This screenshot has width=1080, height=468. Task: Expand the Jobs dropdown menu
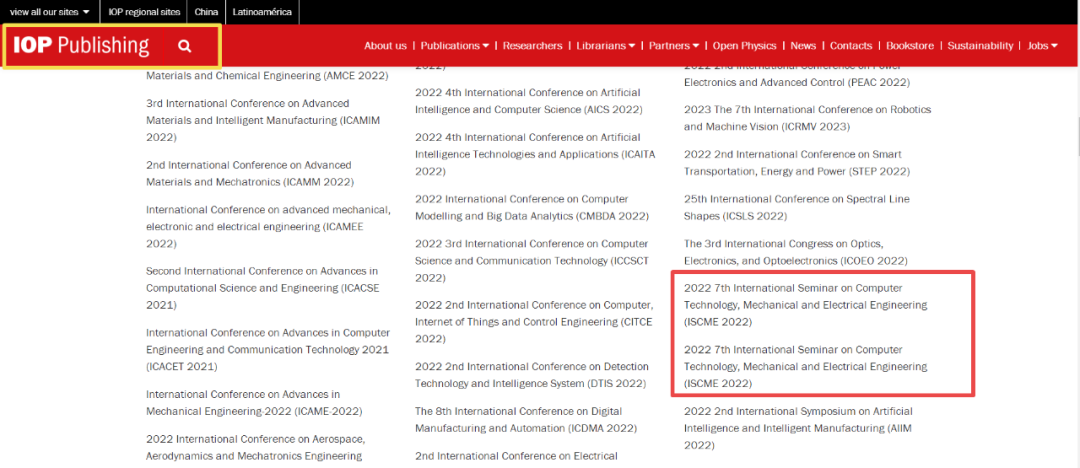coord(1042,45)
